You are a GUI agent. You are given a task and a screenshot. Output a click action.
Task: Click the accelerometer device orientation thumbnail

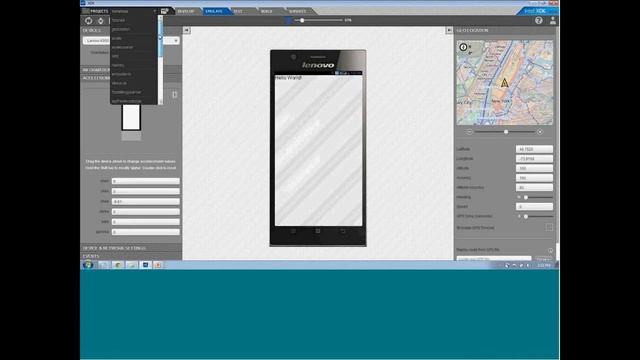pyautogui.click(x=131, y=118)
